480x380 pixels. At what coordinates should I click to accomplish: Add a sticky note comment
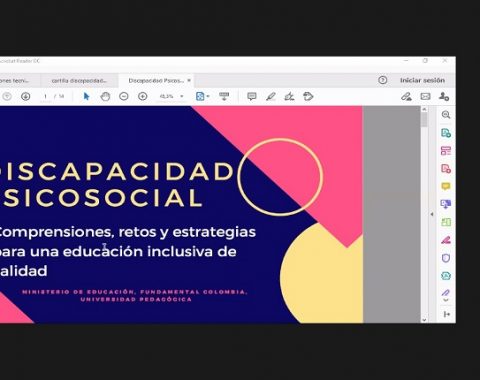pyautogui.click(x=252, y=97)
